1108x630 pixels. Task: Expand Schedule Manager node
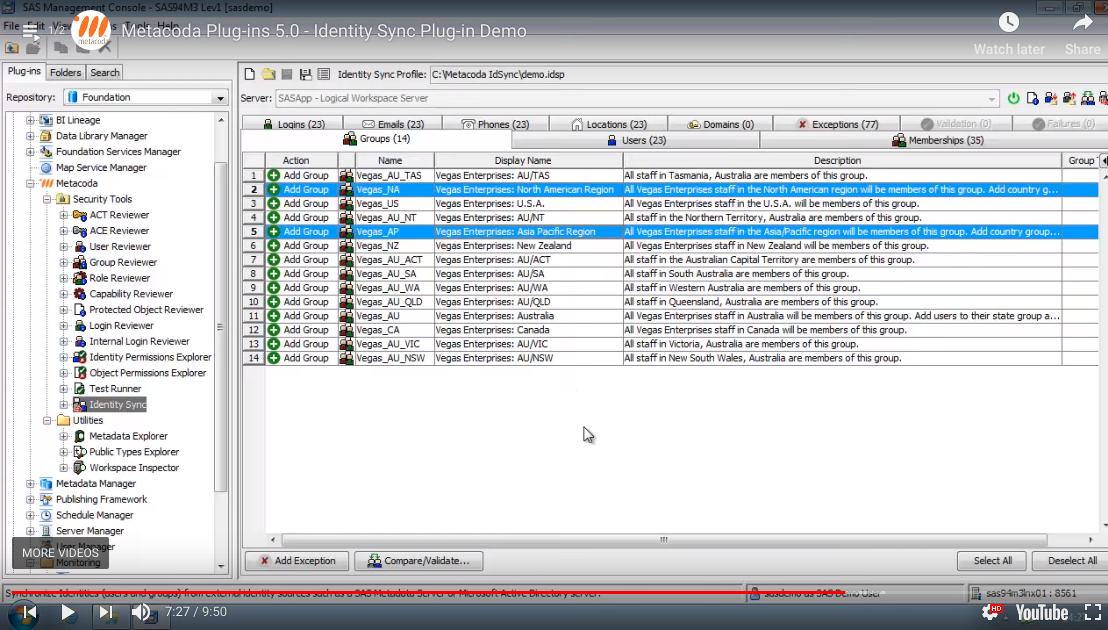(x=30, y=516)
